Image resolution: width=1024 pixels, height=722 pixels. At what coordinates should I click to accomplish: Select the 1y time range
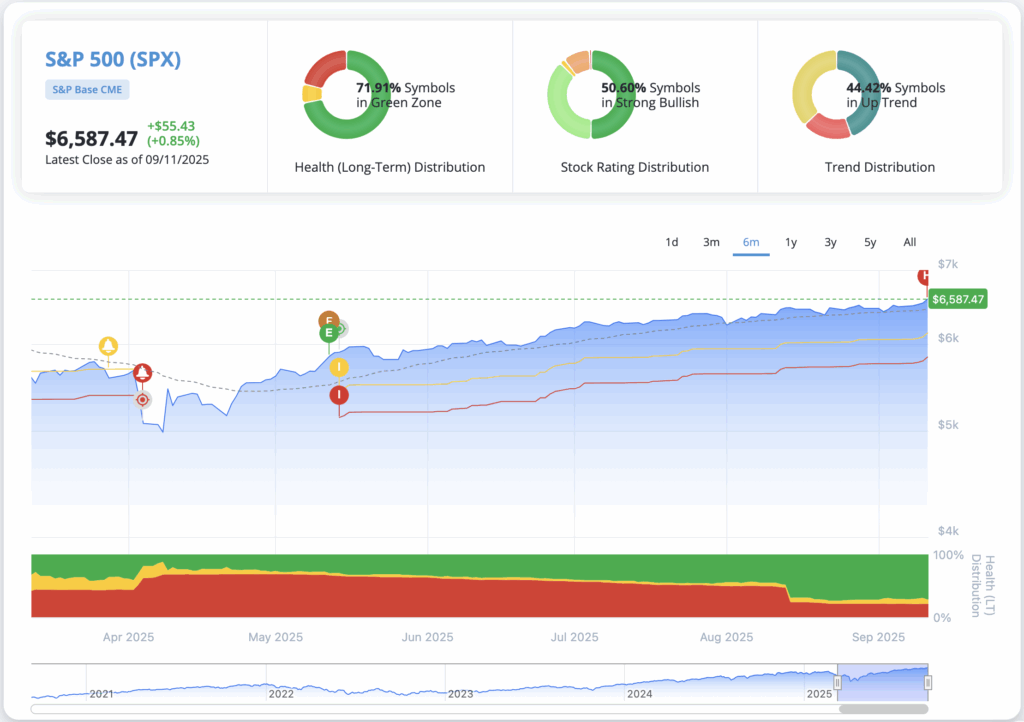(x=791, y=242)
